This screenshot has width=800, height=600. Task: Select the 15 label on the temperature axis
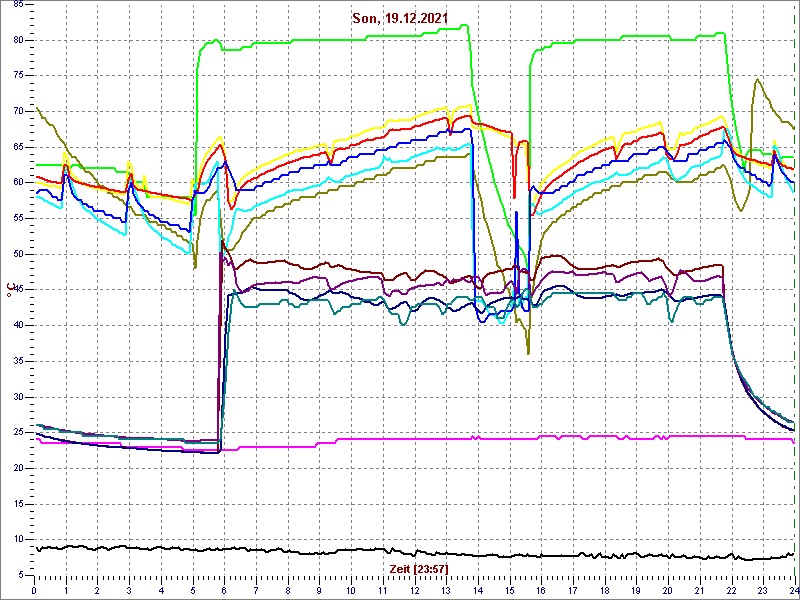click(x=18, y=504)
